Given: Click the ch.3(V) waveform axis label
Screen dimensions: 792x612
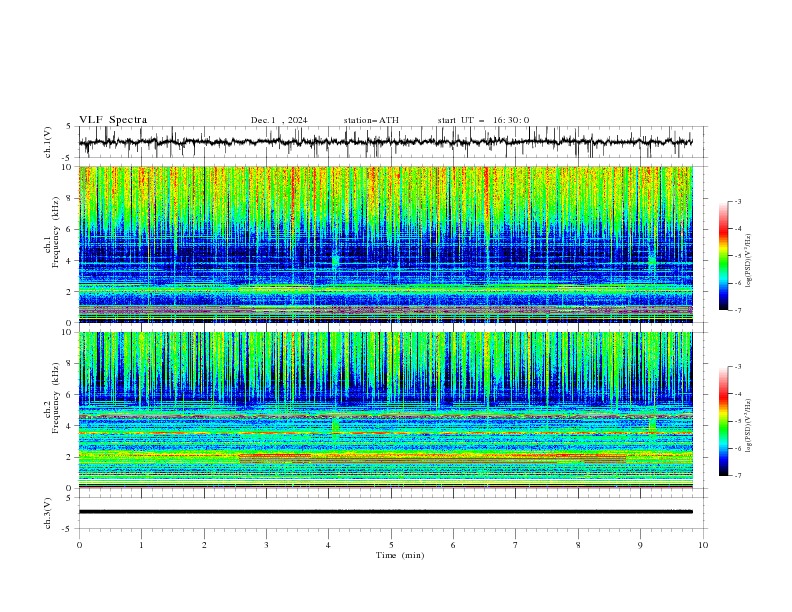Looking at the screenshot, I should (48, 513).
